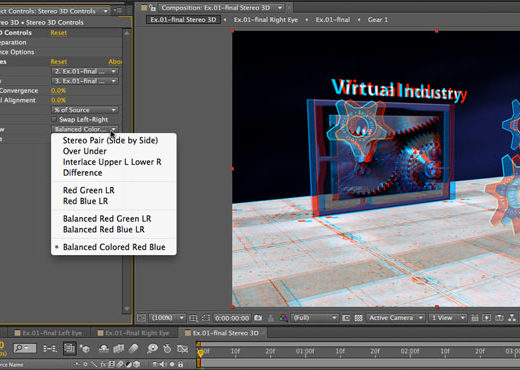This screenshot has width=520, height=370.
Task: Click the Scene Convergence 0.0% value
Action: point(58,91)
